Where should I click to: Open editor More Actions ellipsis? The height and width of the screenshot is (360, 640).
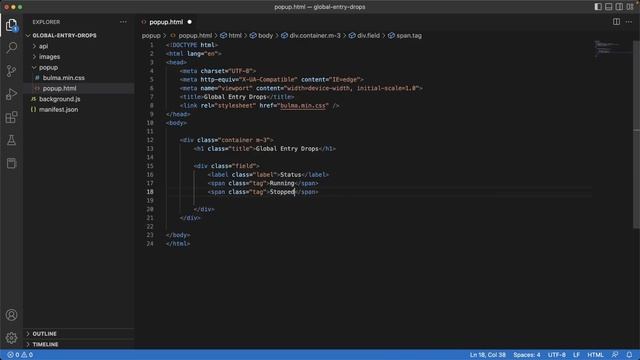[629, 22]
